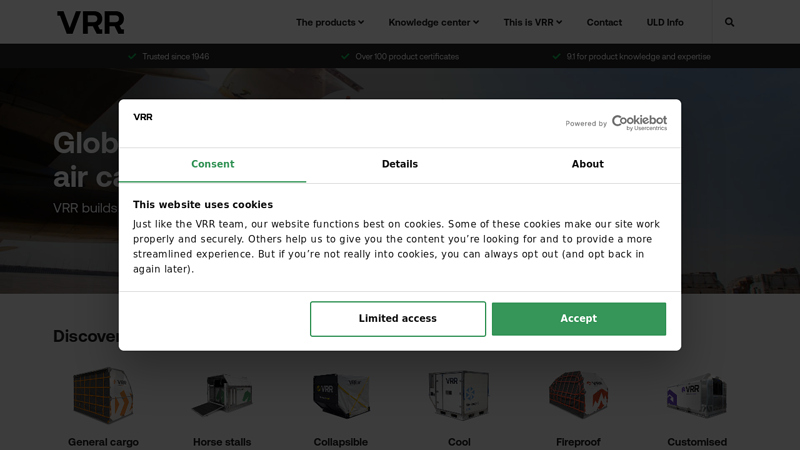800x450 pixels.
Task: Select Fireproof container thumbnail
Action: coord(578,395)
